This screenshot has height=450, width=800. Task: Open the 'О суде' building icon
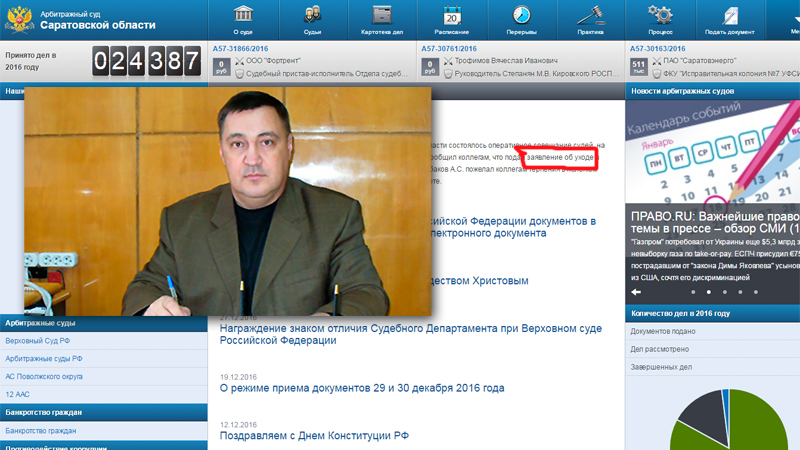tap(243, 15)
